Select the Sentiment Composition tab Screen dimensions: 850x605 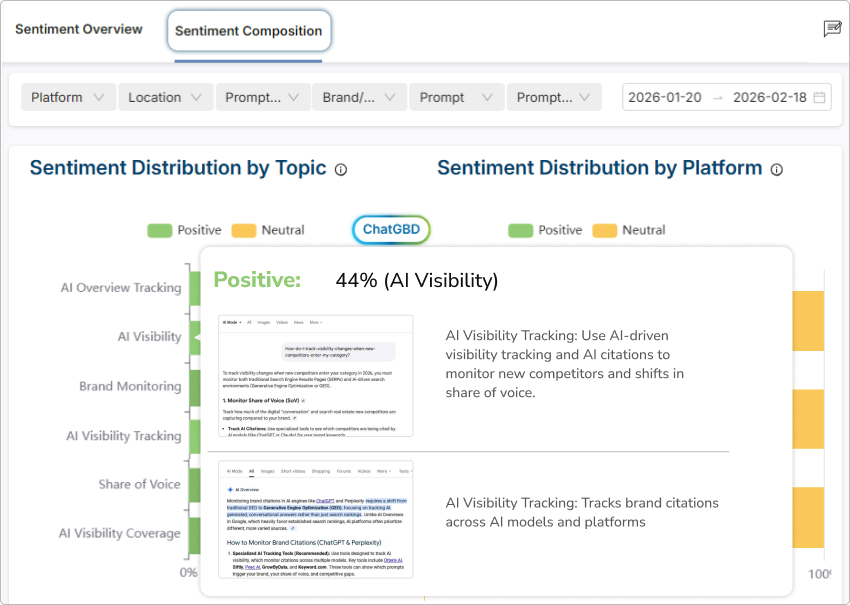[x=248, y=31]
